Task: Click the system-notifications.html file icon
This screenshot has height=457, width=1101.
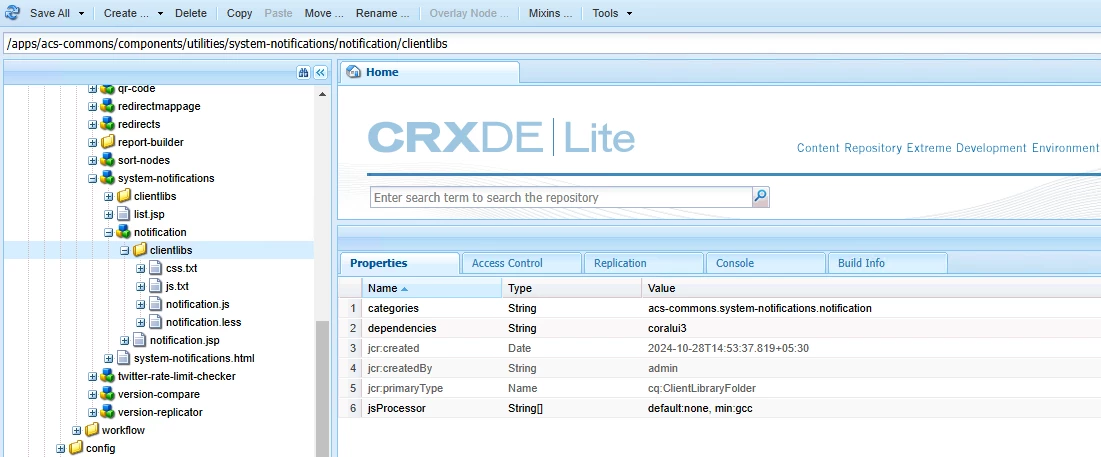Action: coord(124,358)
